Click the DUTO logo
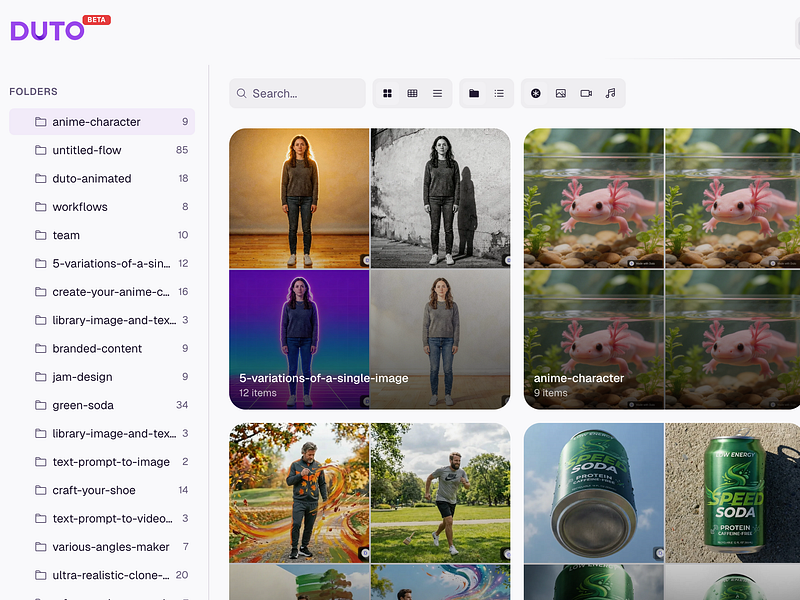The width and height of the screenshot is (800, 600). (47, 31)
